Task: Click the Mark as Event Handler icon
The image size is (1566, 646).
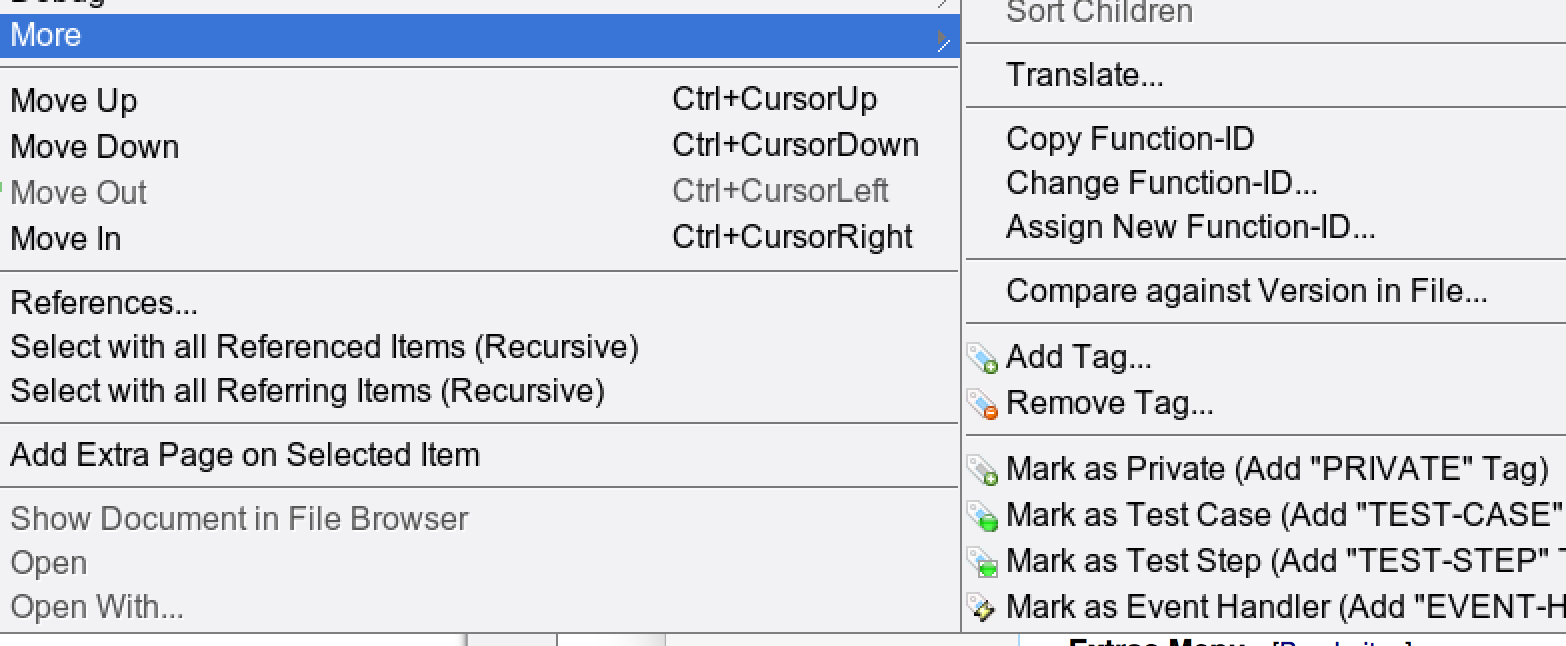Action: coord(983,608)
